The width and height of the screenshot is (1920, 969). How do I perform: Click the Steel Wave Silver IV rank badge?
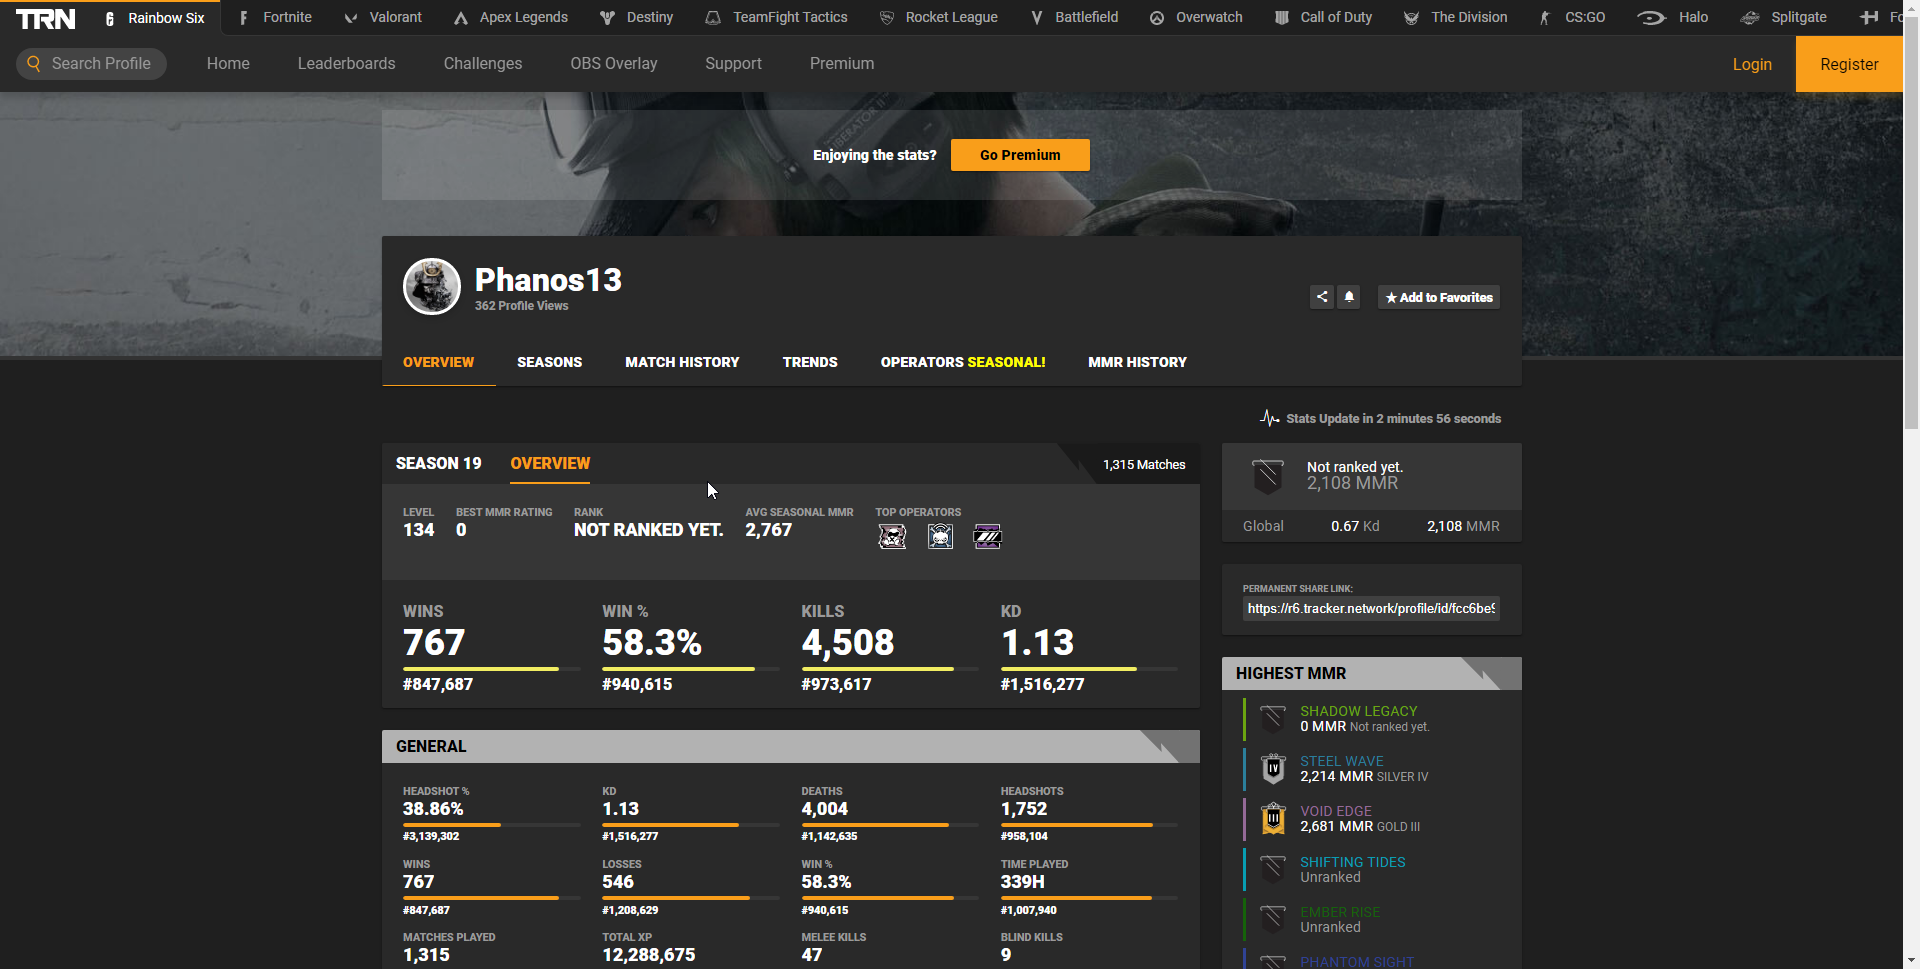coord(1273,769)
